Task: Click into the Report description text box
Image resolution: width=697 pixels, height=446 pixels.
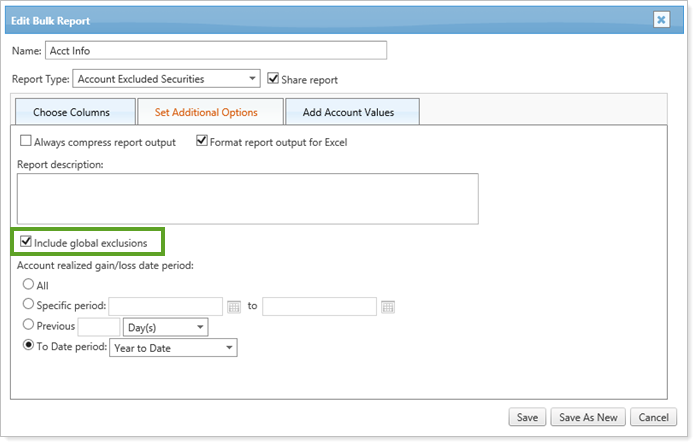Action: (247, 198)
